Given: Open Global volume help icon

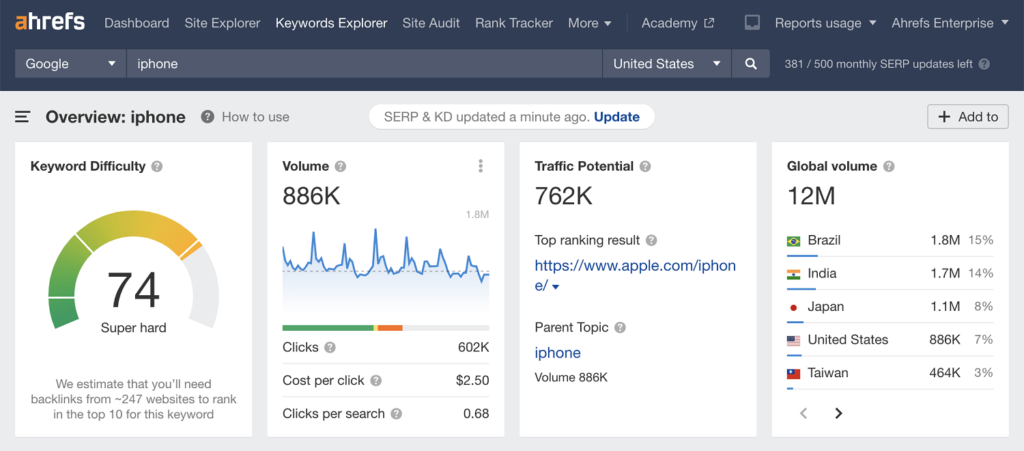Looking at the screenshot, I should pyautogui.click(x=888, y=166).
